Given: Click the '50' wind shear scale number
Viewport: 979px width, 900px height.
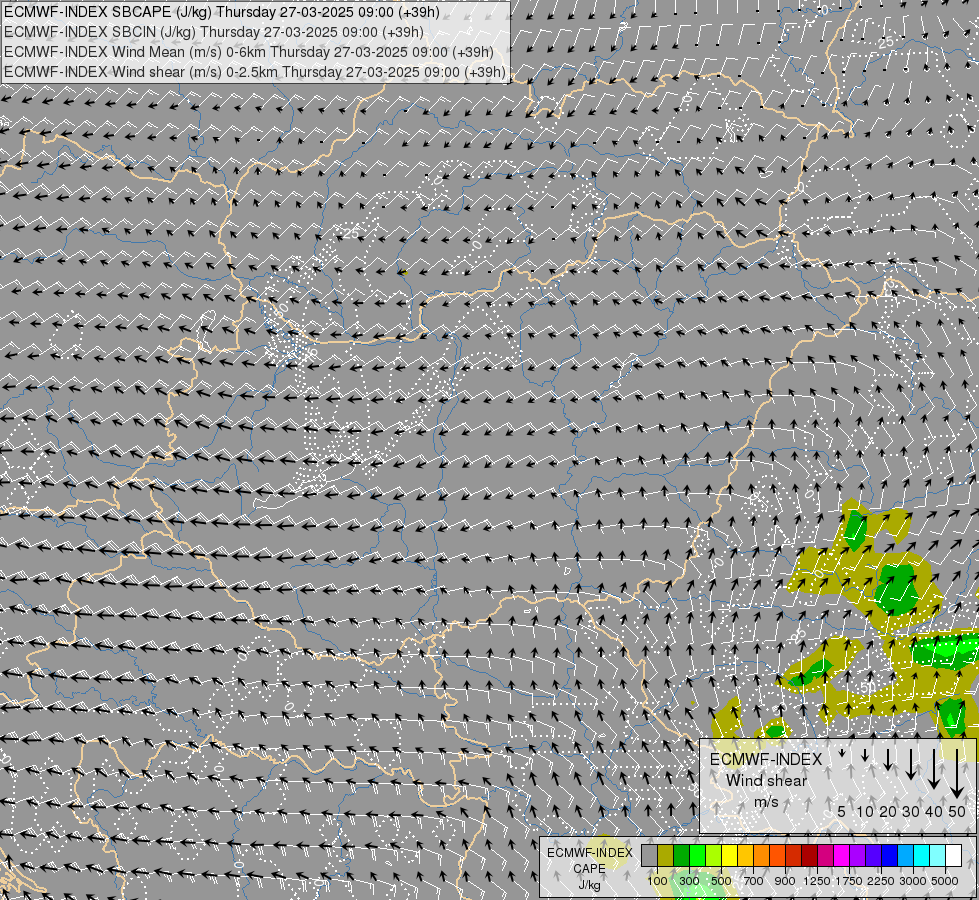Looking at the screenshot, I should [x=957, y=811].
